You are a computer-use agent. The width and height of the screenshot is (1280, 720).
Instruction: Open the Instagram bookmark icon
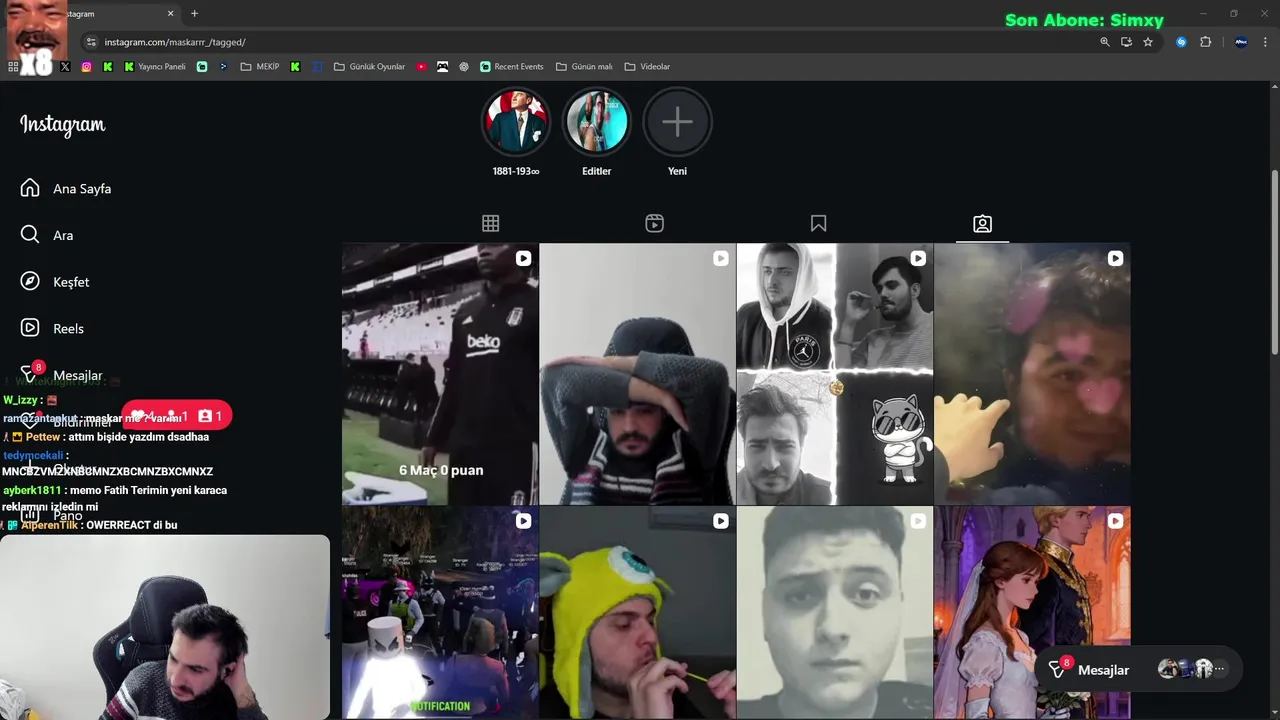point(86,67)
